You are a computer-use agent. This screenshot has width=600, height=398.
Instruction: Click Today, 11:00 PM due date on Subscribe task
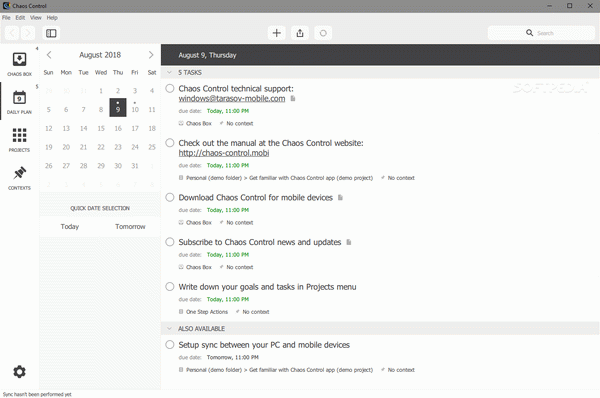pyautogui.click(x=228, y=254)
